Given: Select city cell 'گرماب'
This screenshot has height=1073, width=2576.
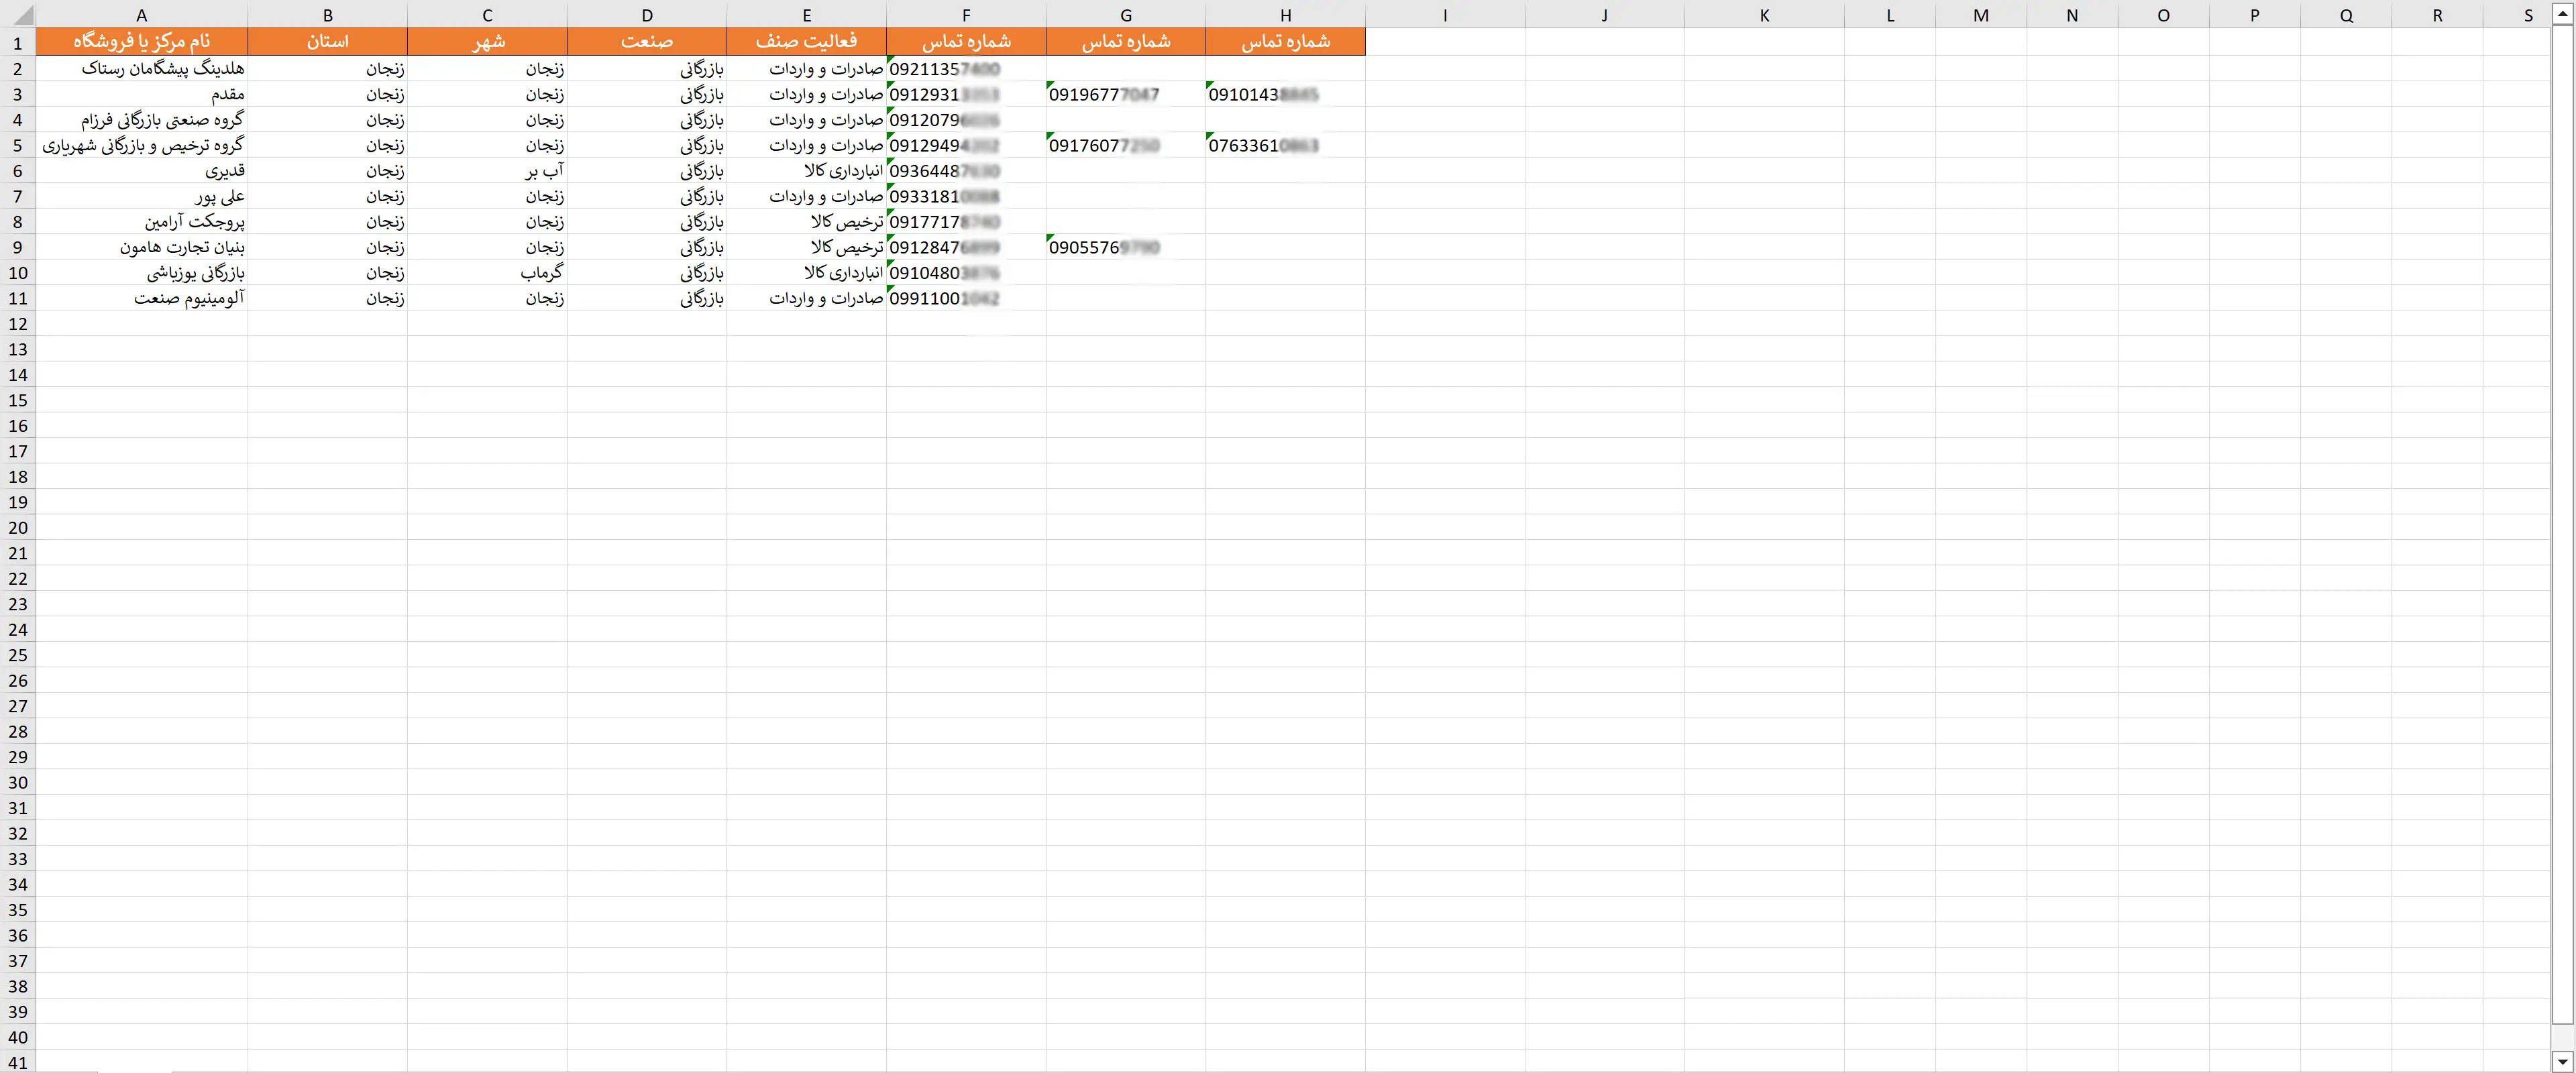Looking at the screenshot, I should coord(487,272).
